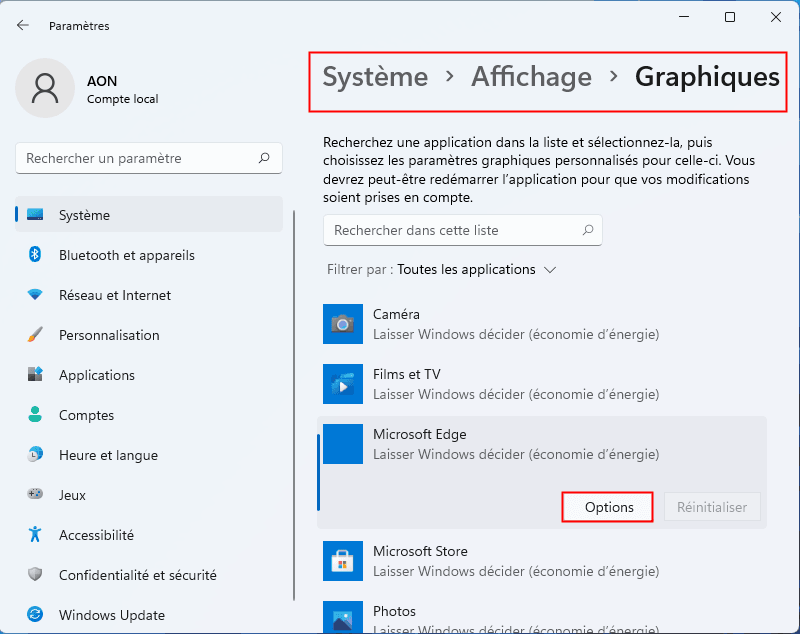Image resolution: width=800 pixels, height=634 pixels.
Task: Open the Filtrer par Toutes les applications dropdown
Action: 476,270
